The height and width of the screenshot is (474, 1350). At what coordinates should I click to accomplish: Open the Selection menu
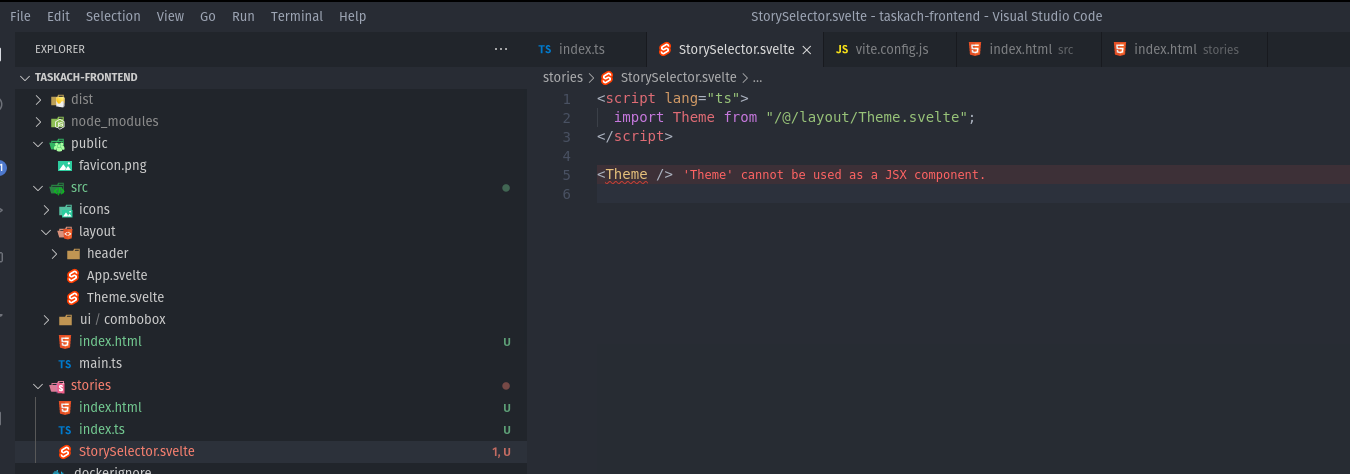(113, 16)
